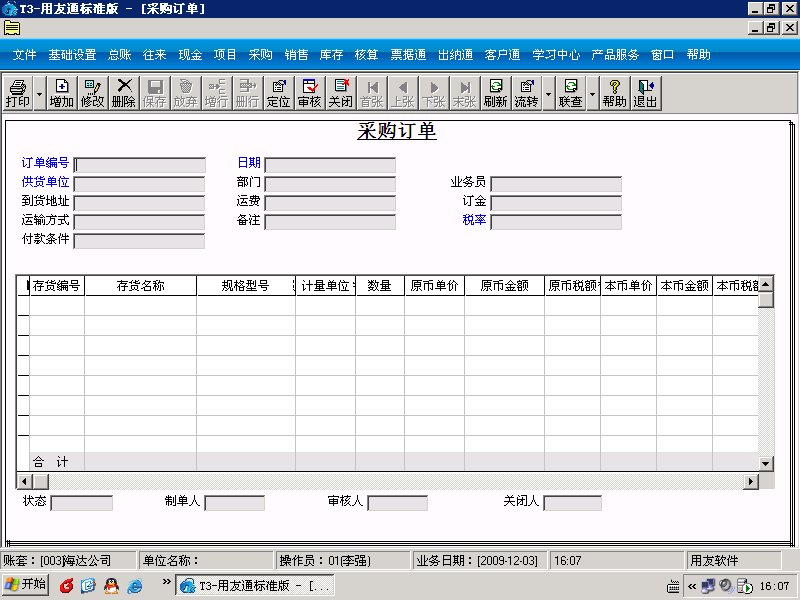Click the table vertical scrollbar up arrow
The width and height of the screenshot is (800, 600).
(x=766, y=284)
